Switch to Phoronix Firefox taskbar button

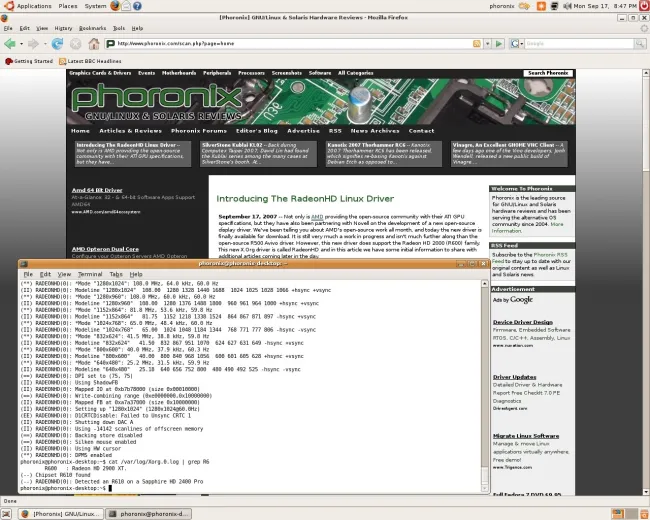pyautogui.click(x=61, y=514)
